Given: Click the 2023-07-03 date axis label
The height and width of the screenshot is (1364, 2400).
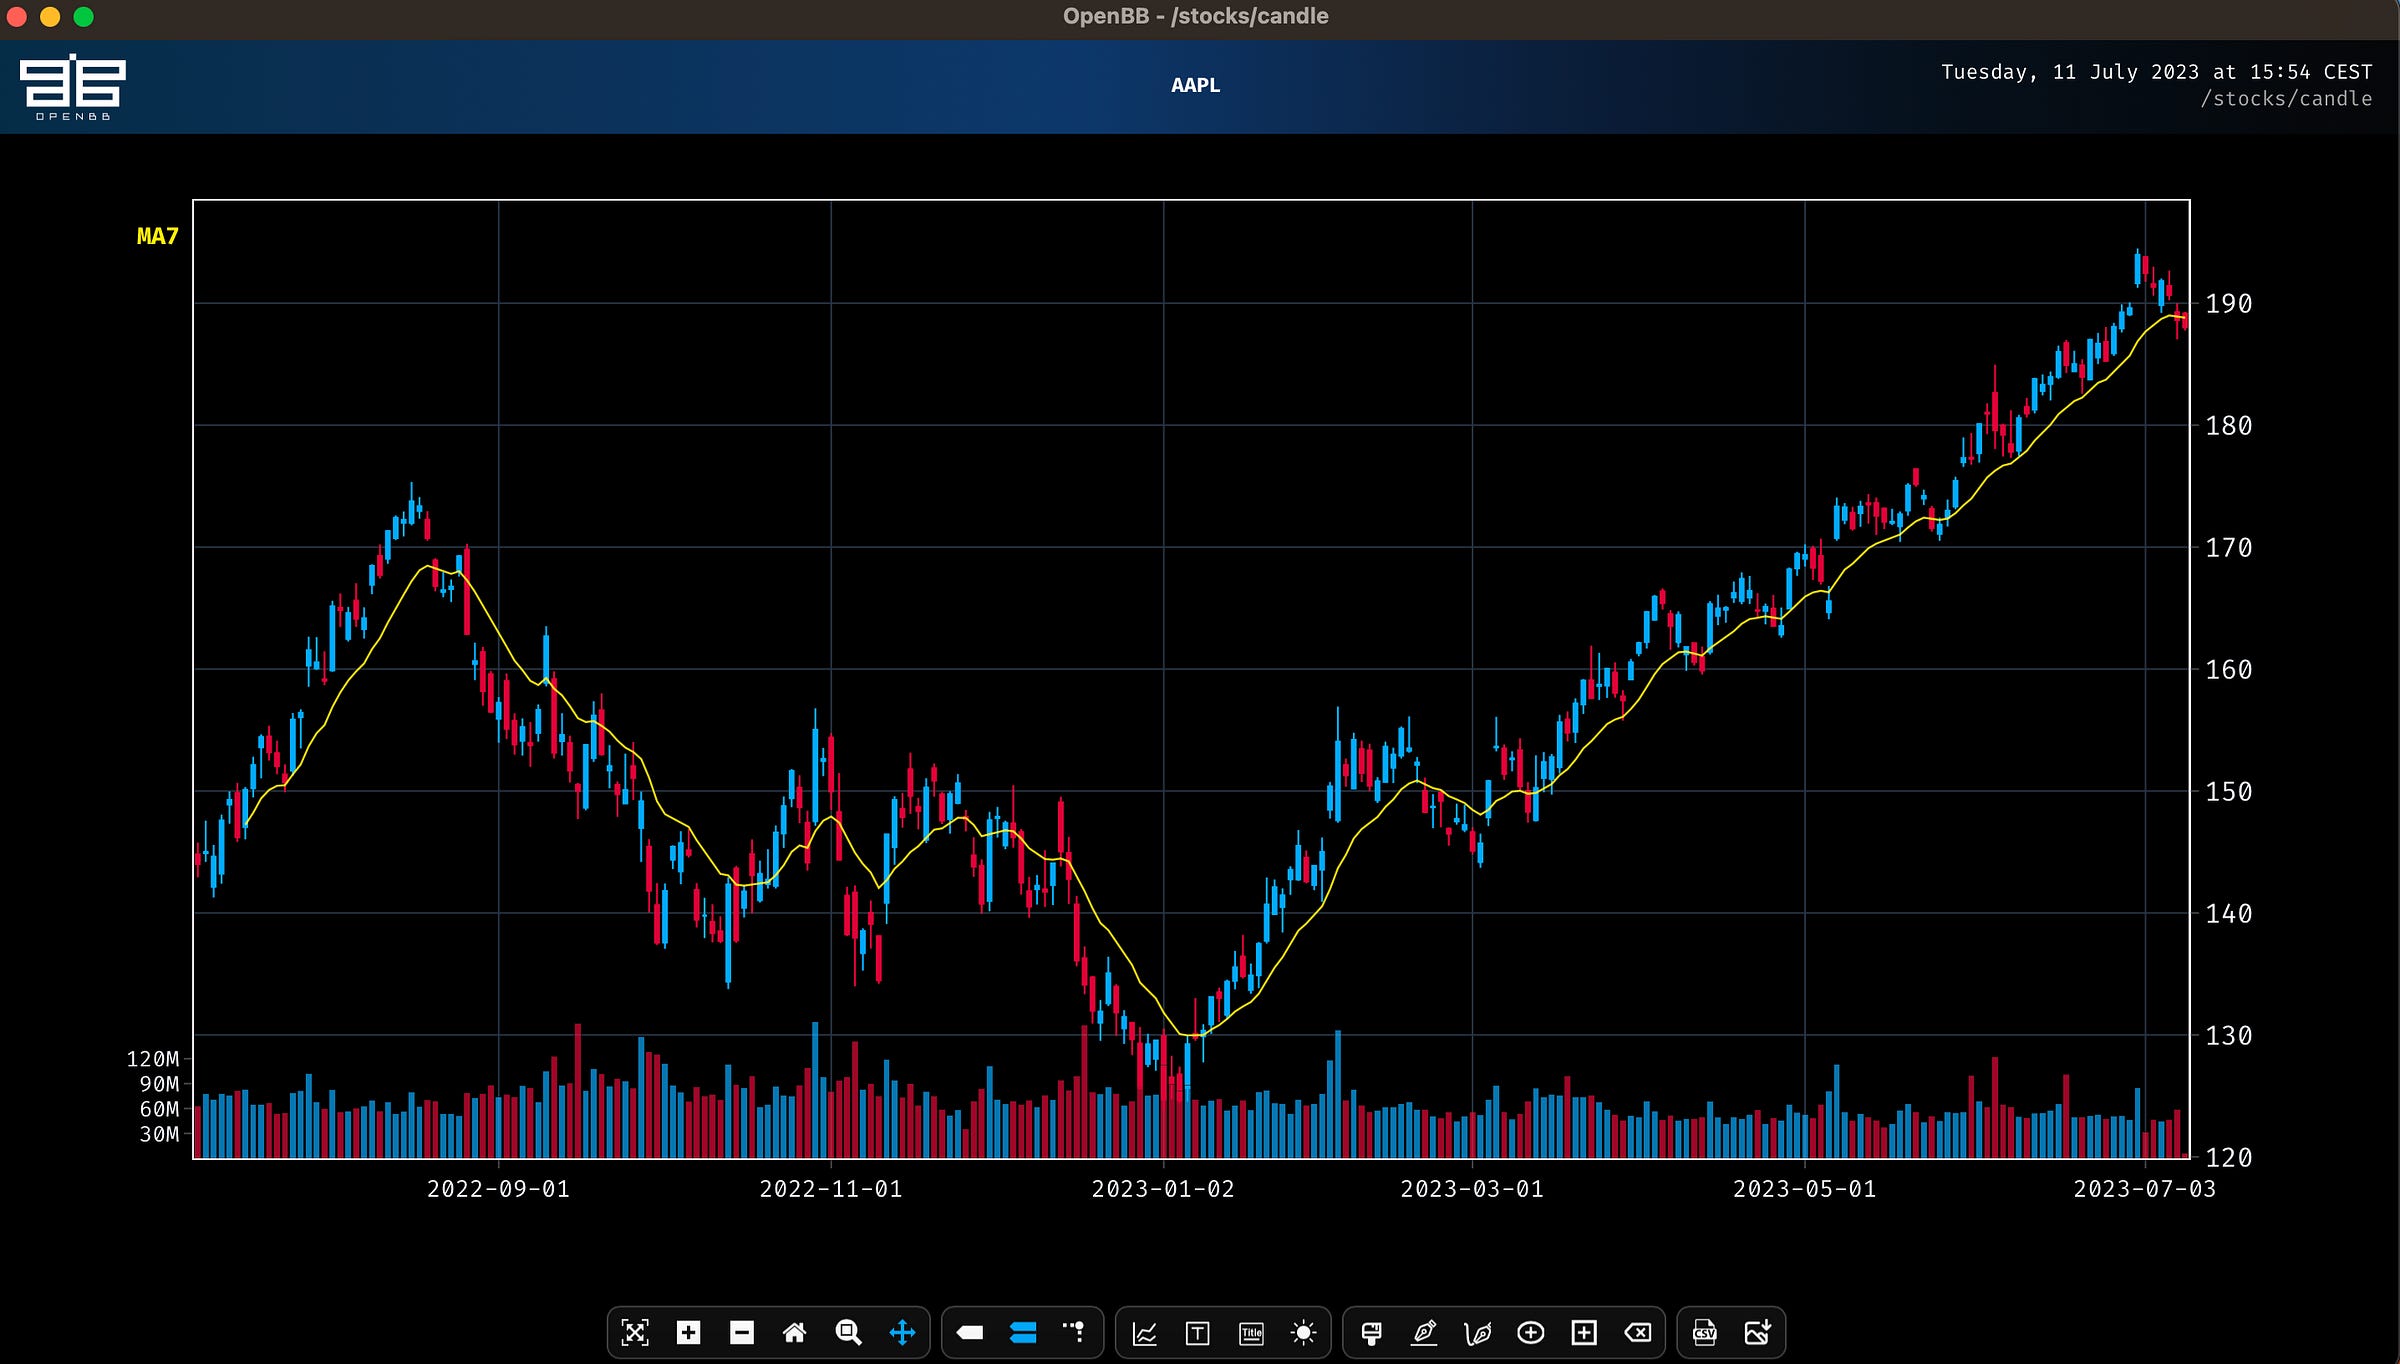Looking at the screenshot, I should click(x=2144, y=1189).
